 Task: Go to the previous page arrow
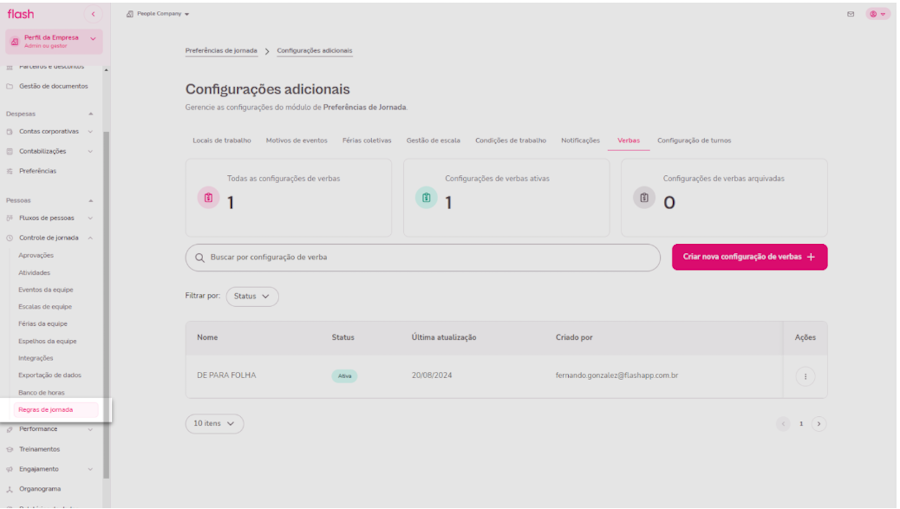coord(783,424)
